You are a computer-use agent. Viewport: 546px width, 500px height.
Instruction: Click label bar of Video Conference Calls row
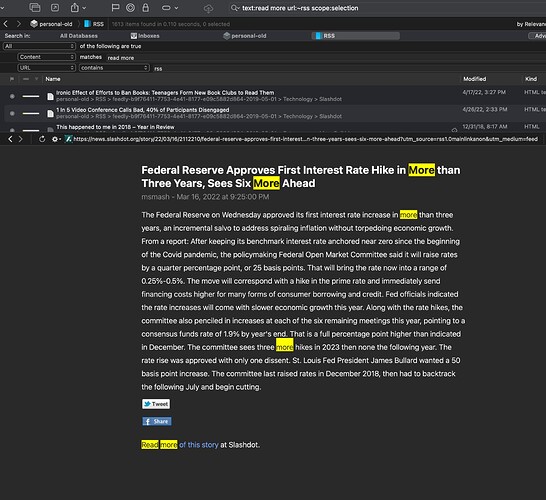(x=31, y=113)
